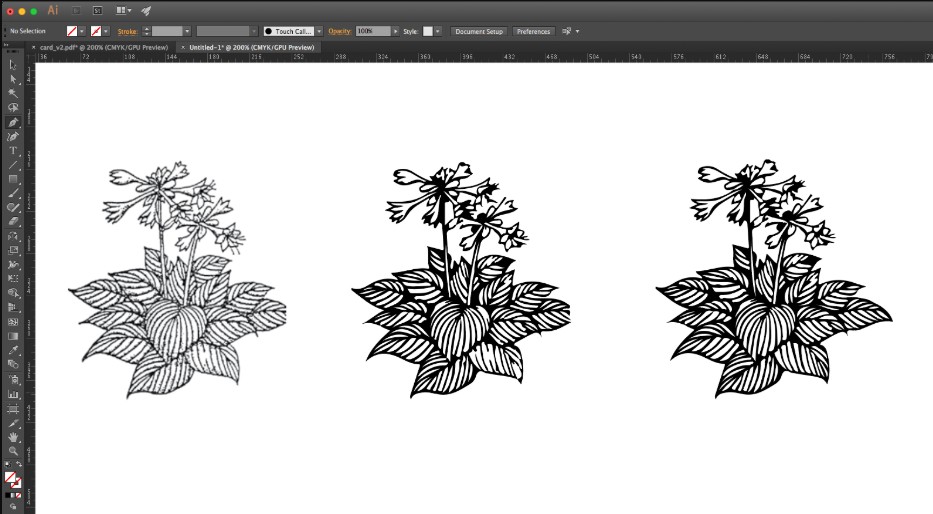The height and width of the screenshot is (514, 933).
Task: Select the Column Graph tool
Action: tap(13, 394)
